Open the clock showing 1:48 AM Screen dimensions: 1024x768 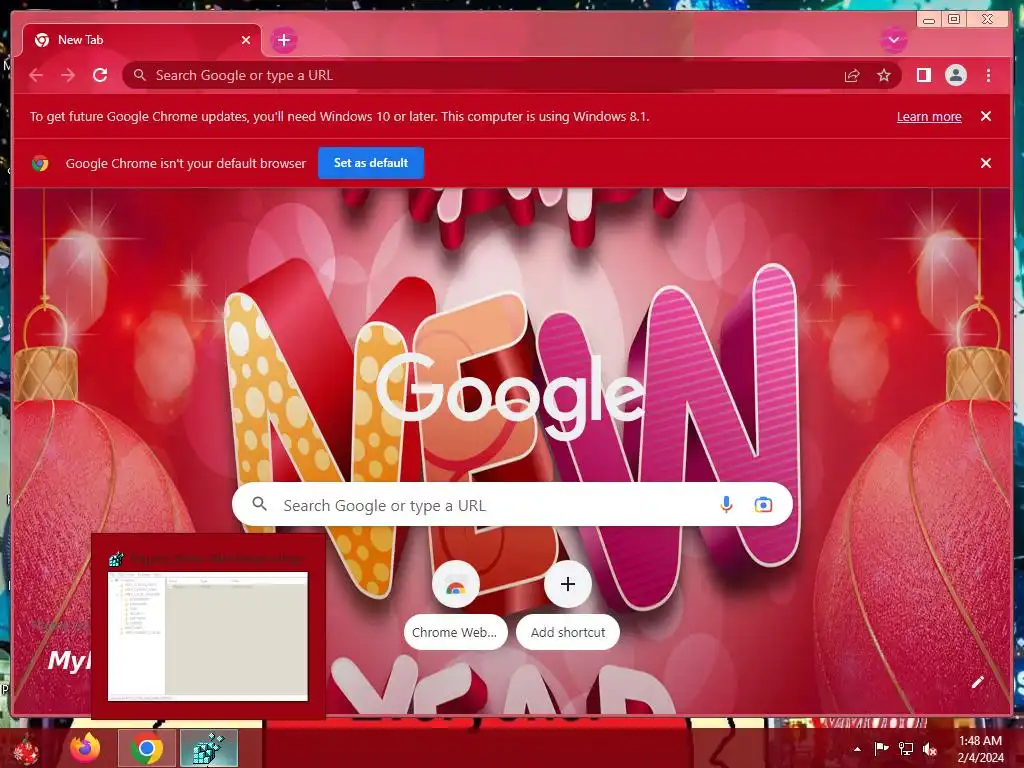[980, 749]
